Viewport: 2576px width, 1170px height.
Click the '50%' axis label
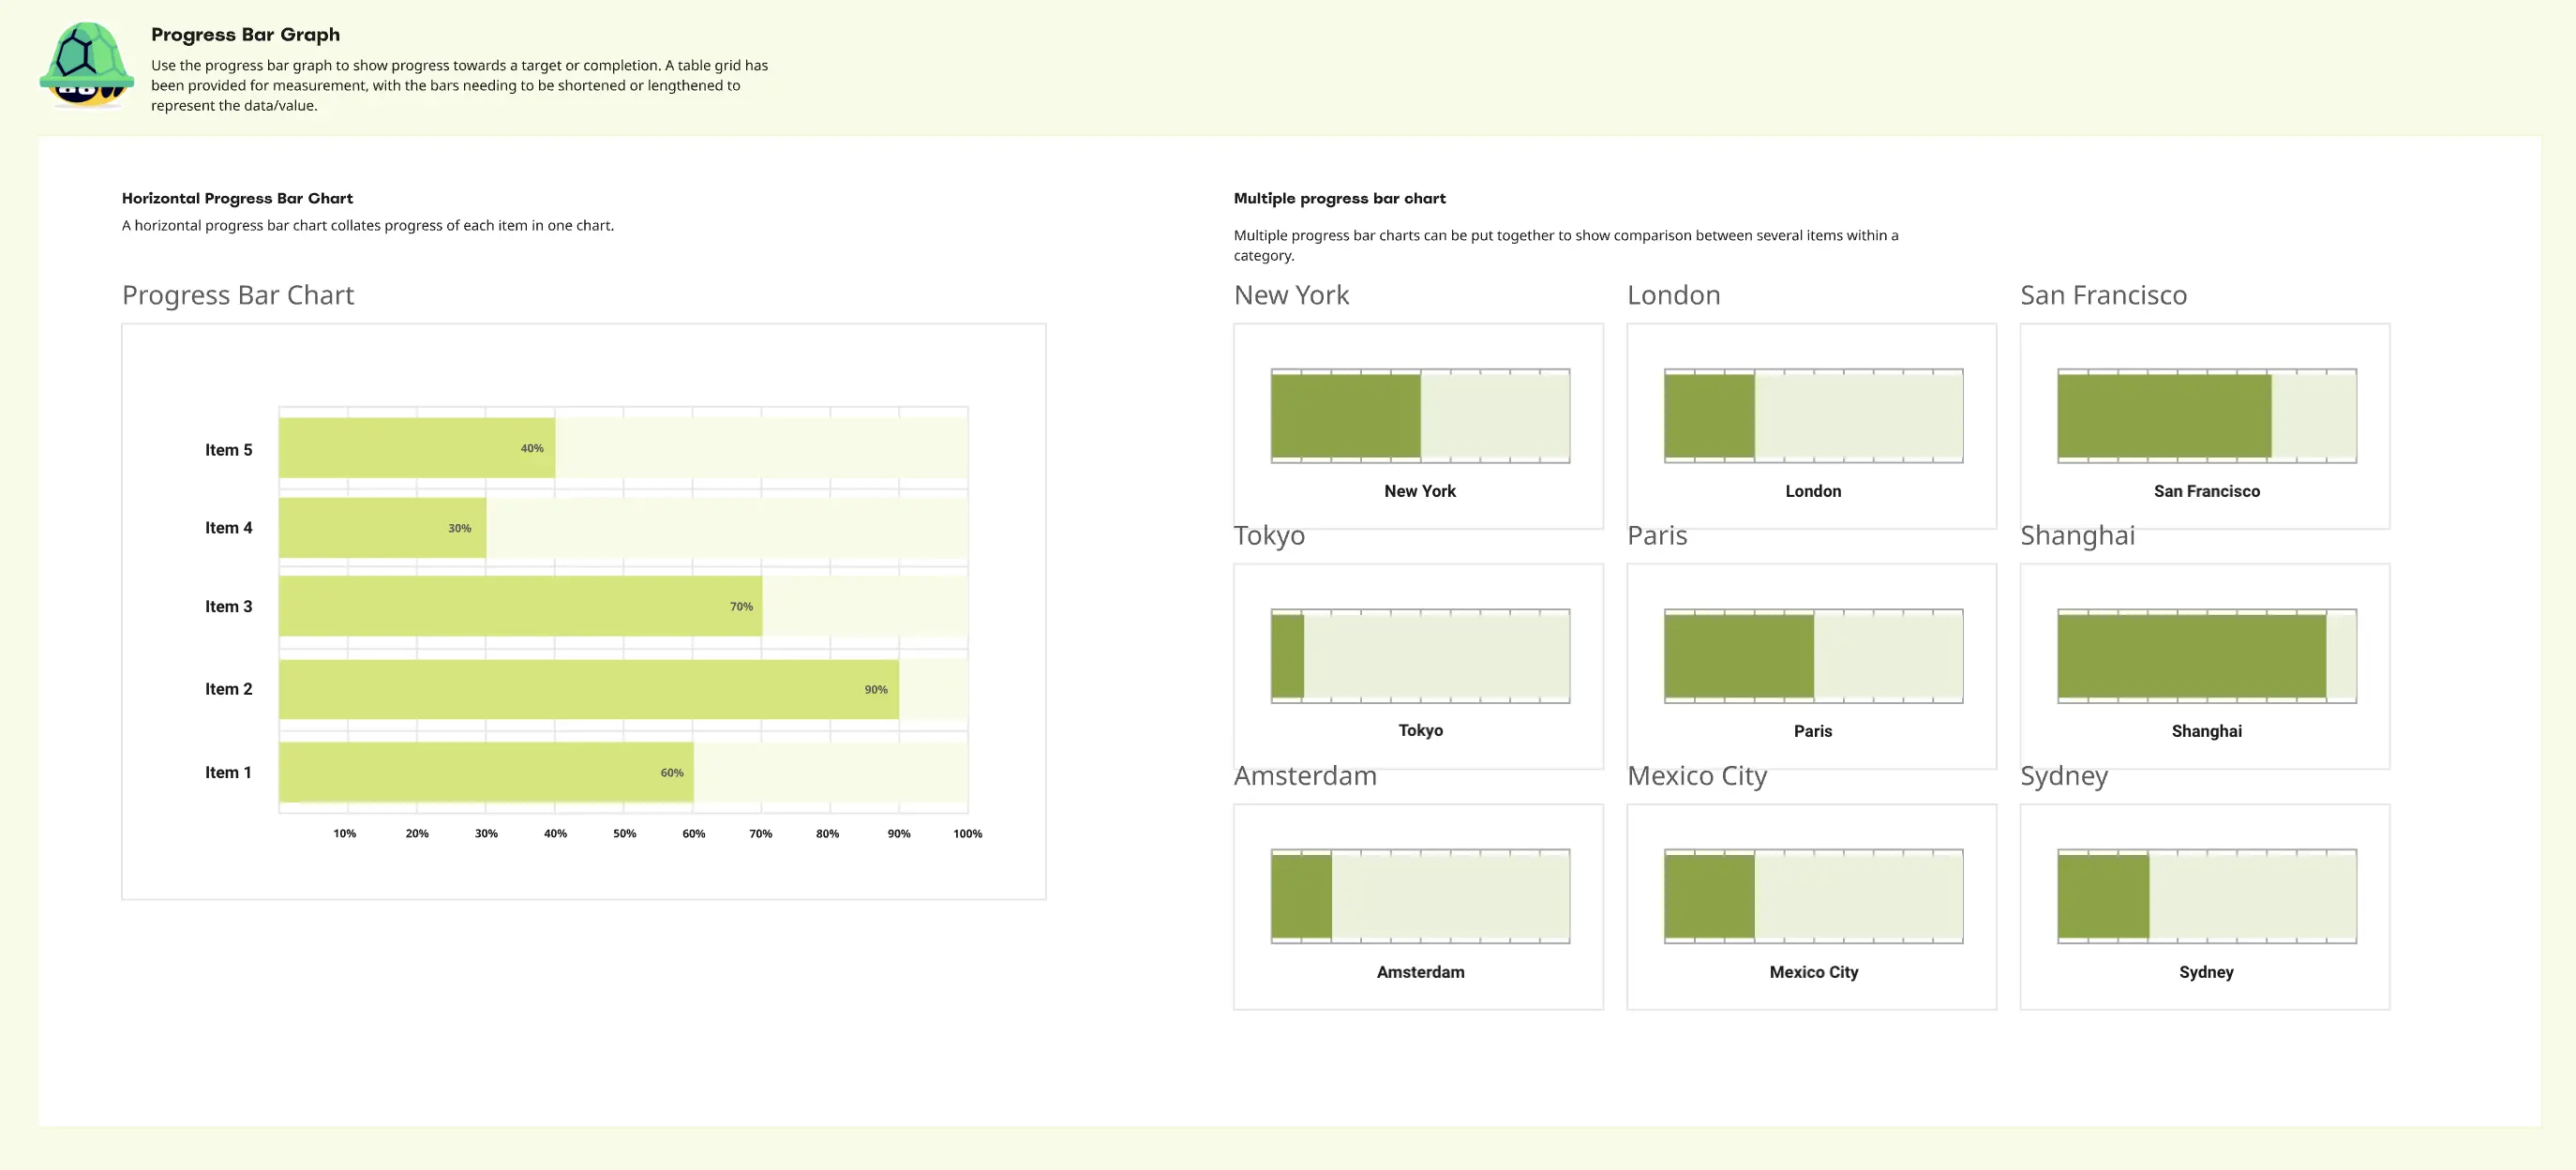624,833
